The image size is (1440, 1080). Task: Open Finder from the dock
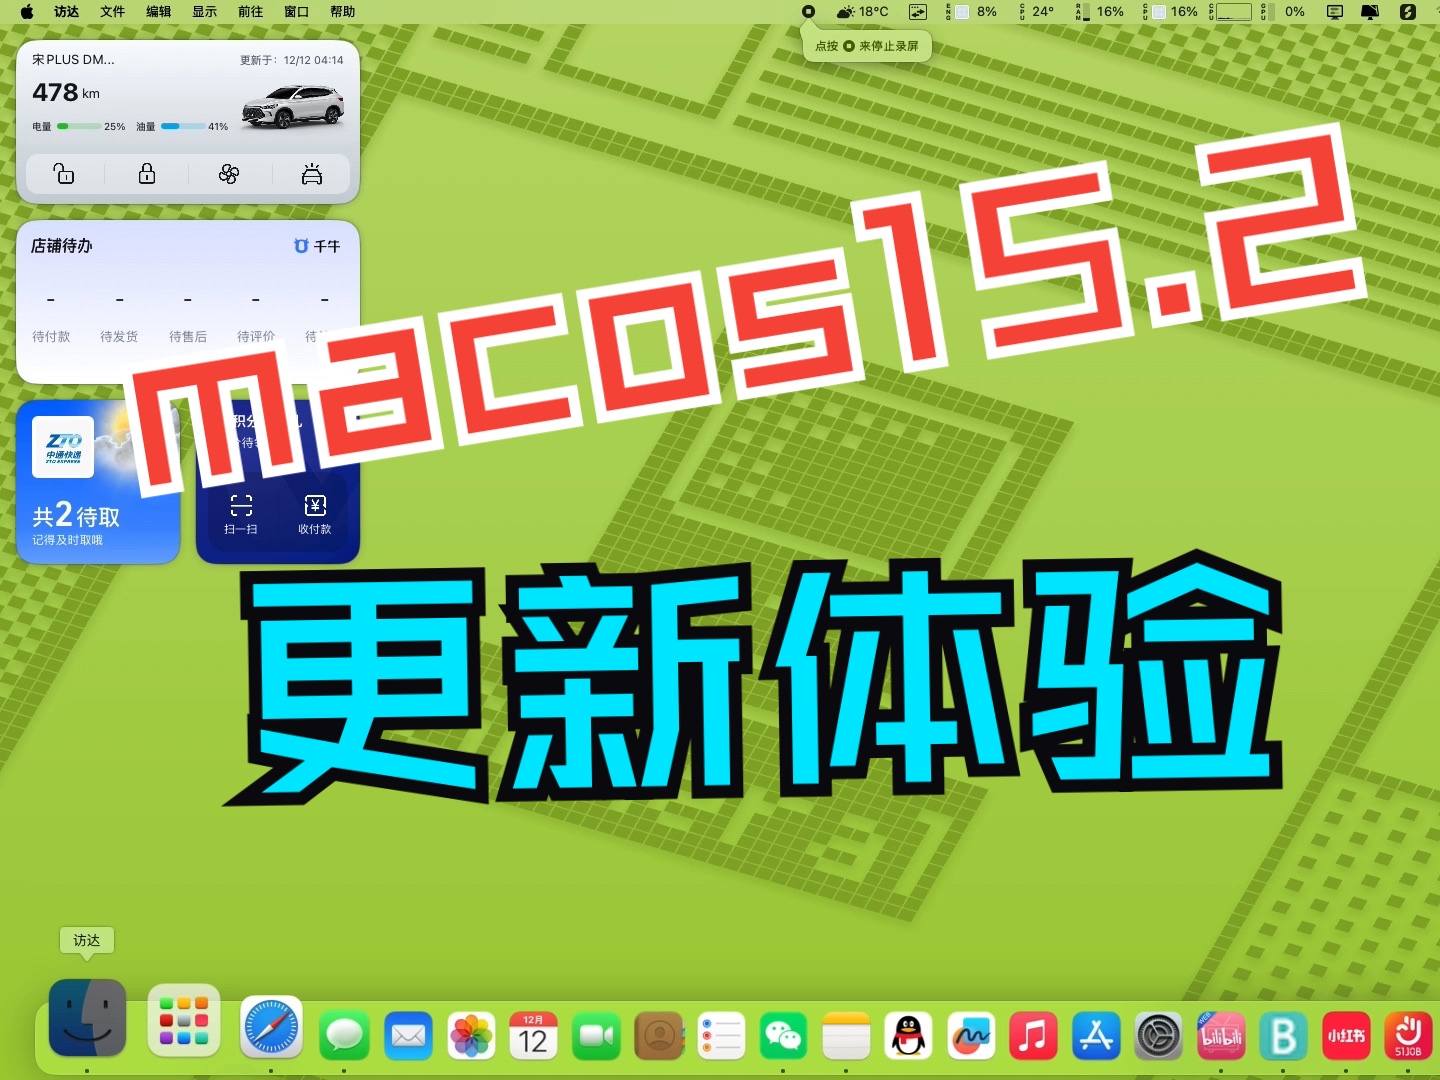pos(88,1018)
